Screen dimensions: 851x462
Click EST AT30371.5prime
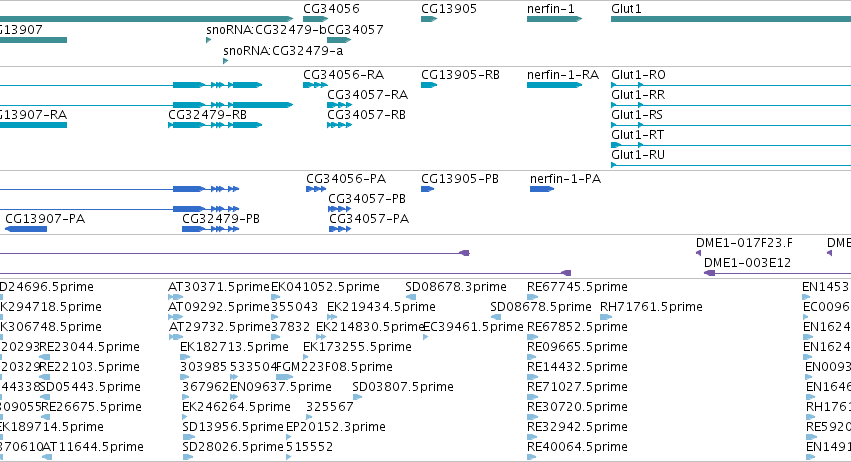coord(219,287)
